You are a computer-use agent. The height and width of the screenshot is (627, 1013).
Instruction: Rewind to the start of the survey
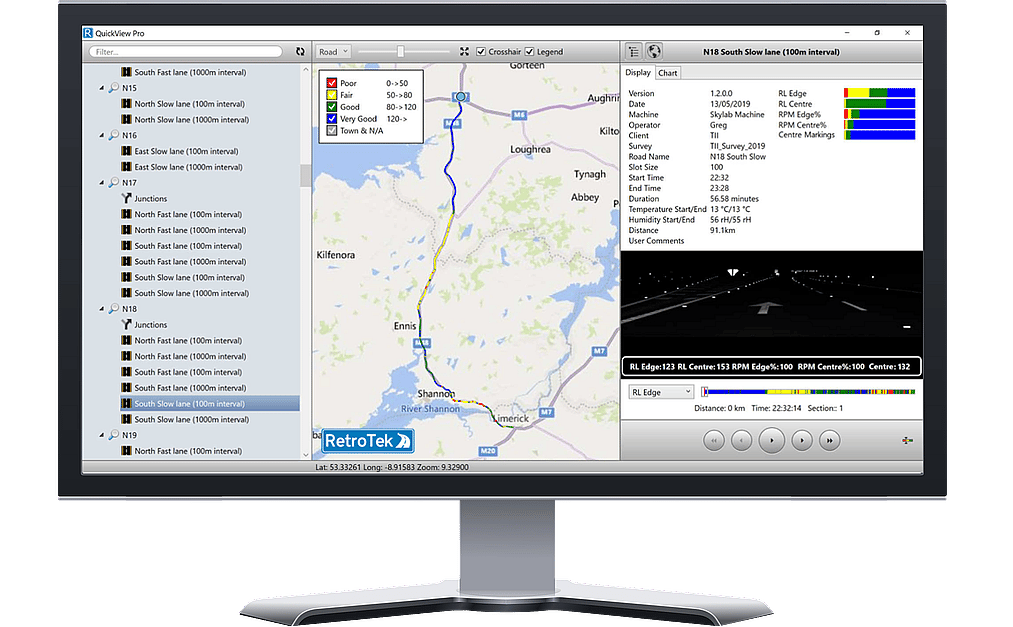tap(713, 439)
